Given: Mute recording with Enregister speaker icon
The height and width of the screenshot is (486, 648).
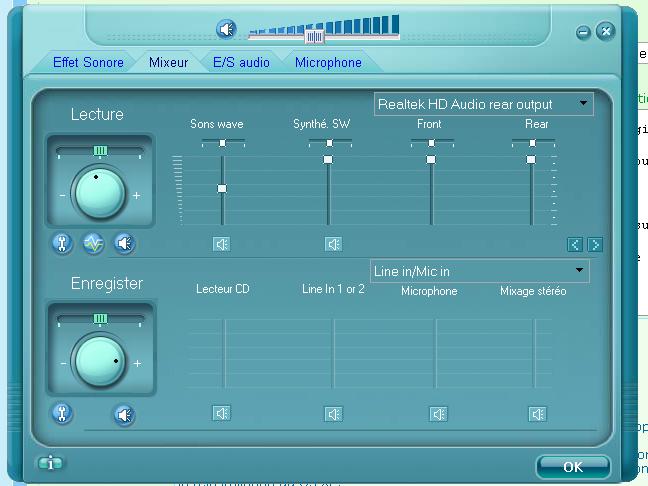Looking at the screenshot, I should 124,414.
